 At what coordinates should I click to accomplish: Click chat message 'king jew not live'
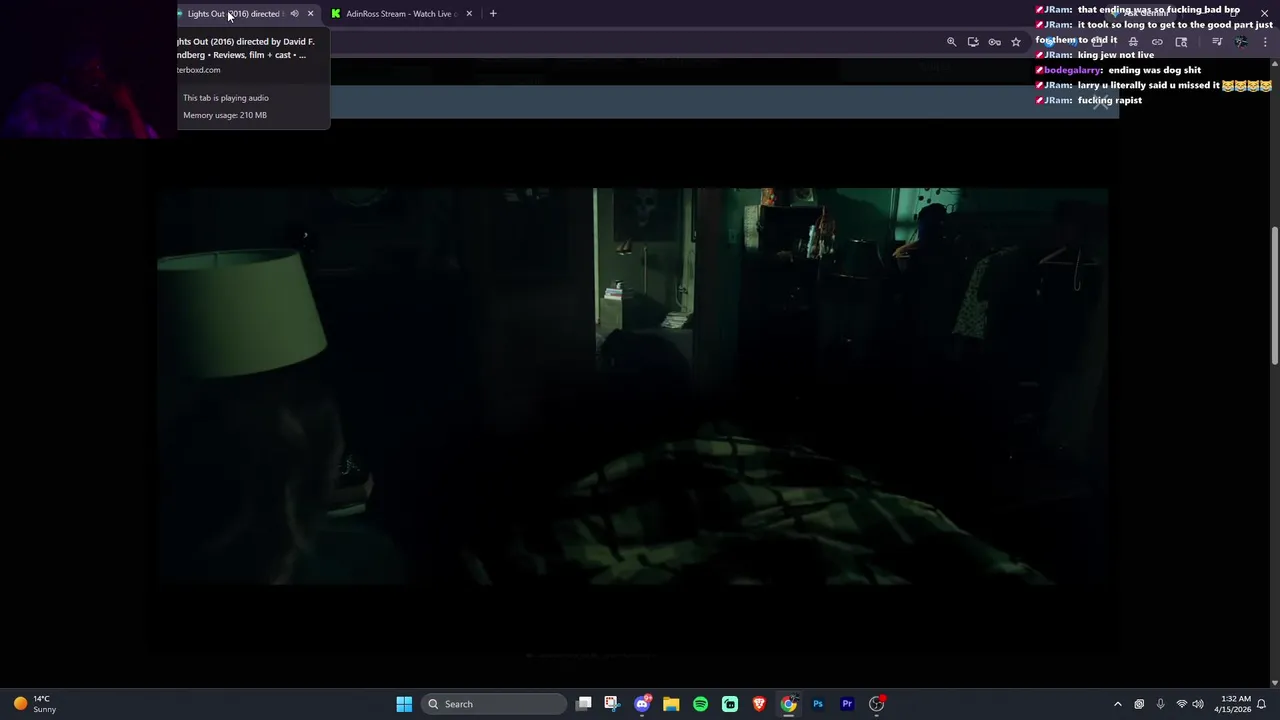1116,55
